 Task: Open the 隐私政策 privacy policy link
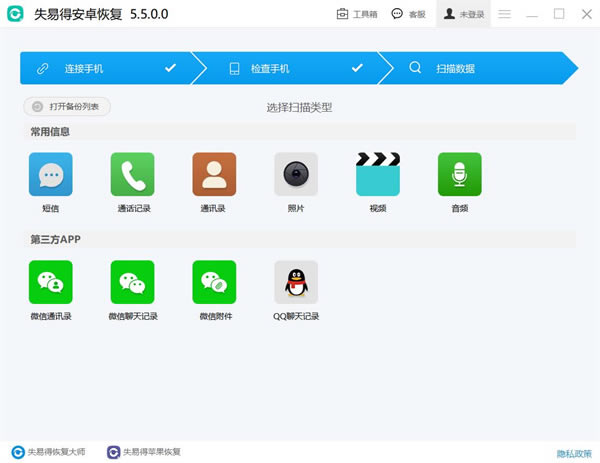pos(573,452)
